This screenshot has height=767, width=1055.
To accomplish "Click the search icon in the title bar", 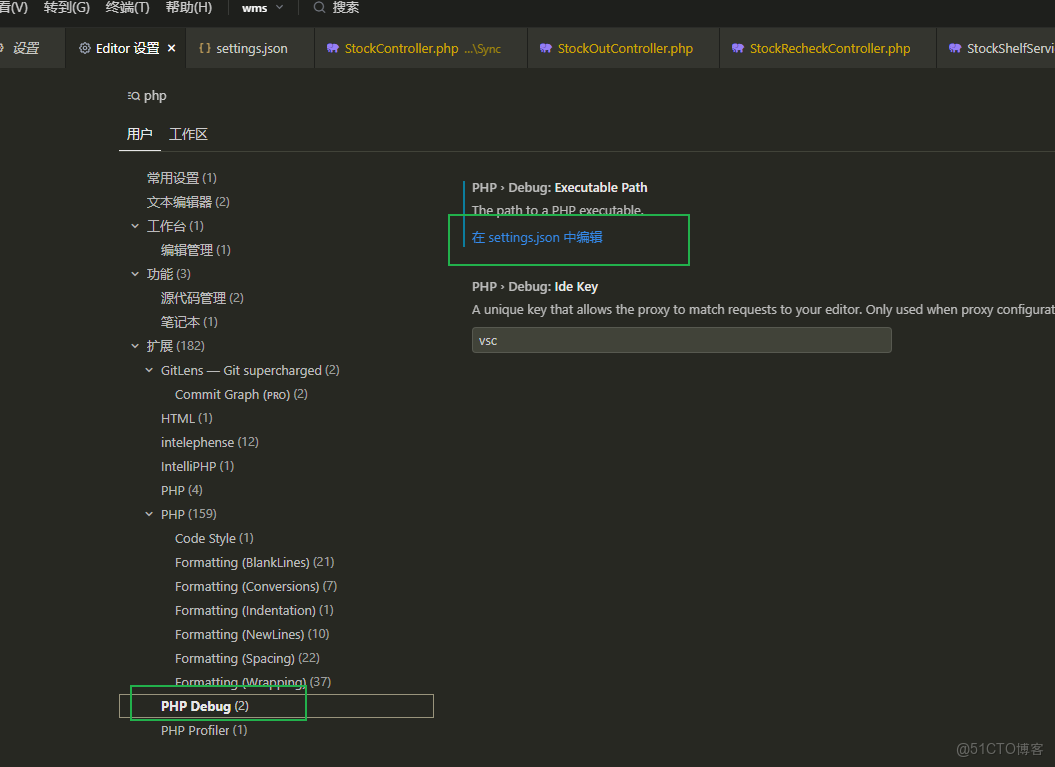I will pyautogui.click(x=317, y=7).
